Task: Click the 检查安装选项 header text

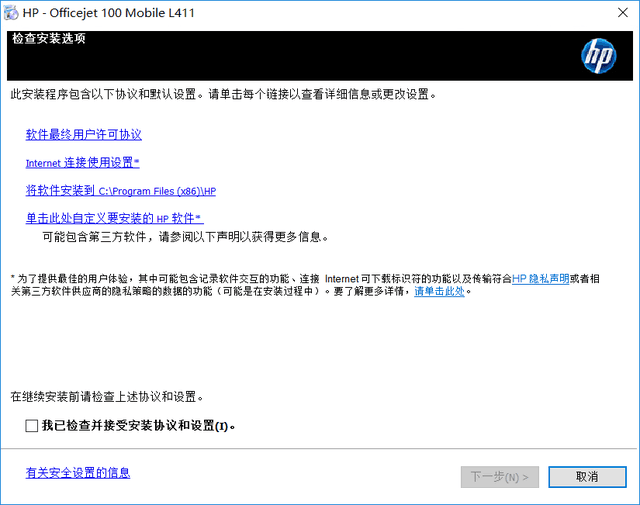Action: 49,38
